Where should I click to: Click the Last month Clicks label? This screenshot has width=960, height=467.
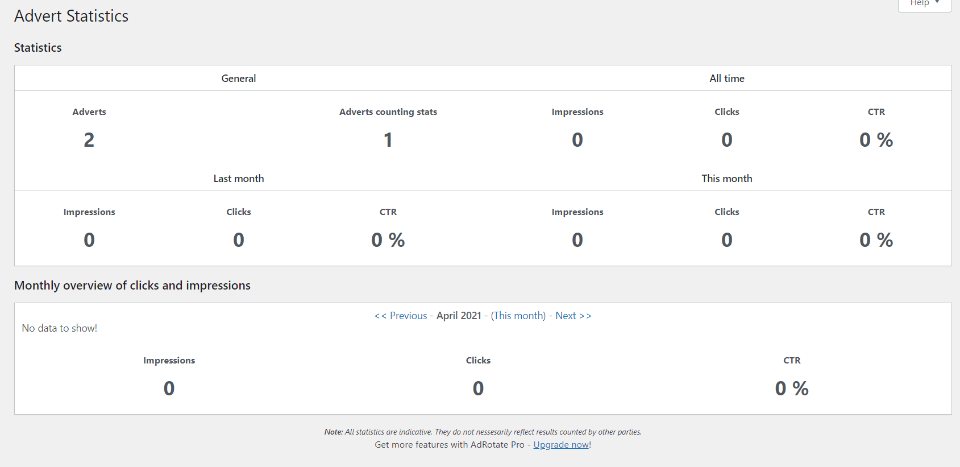(238, 212)
